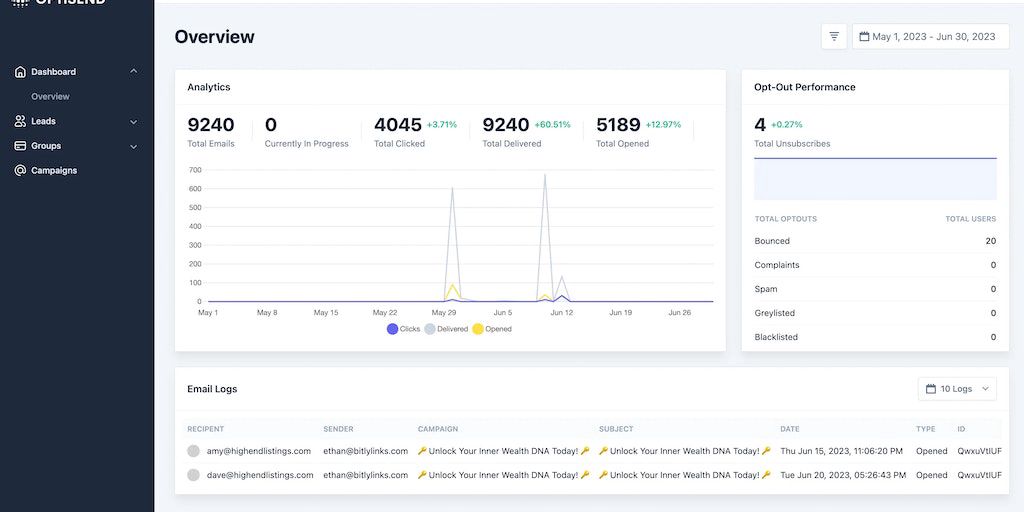Click the Campaigns at-sign icon

pyautogui.click(x=20, y=171)
